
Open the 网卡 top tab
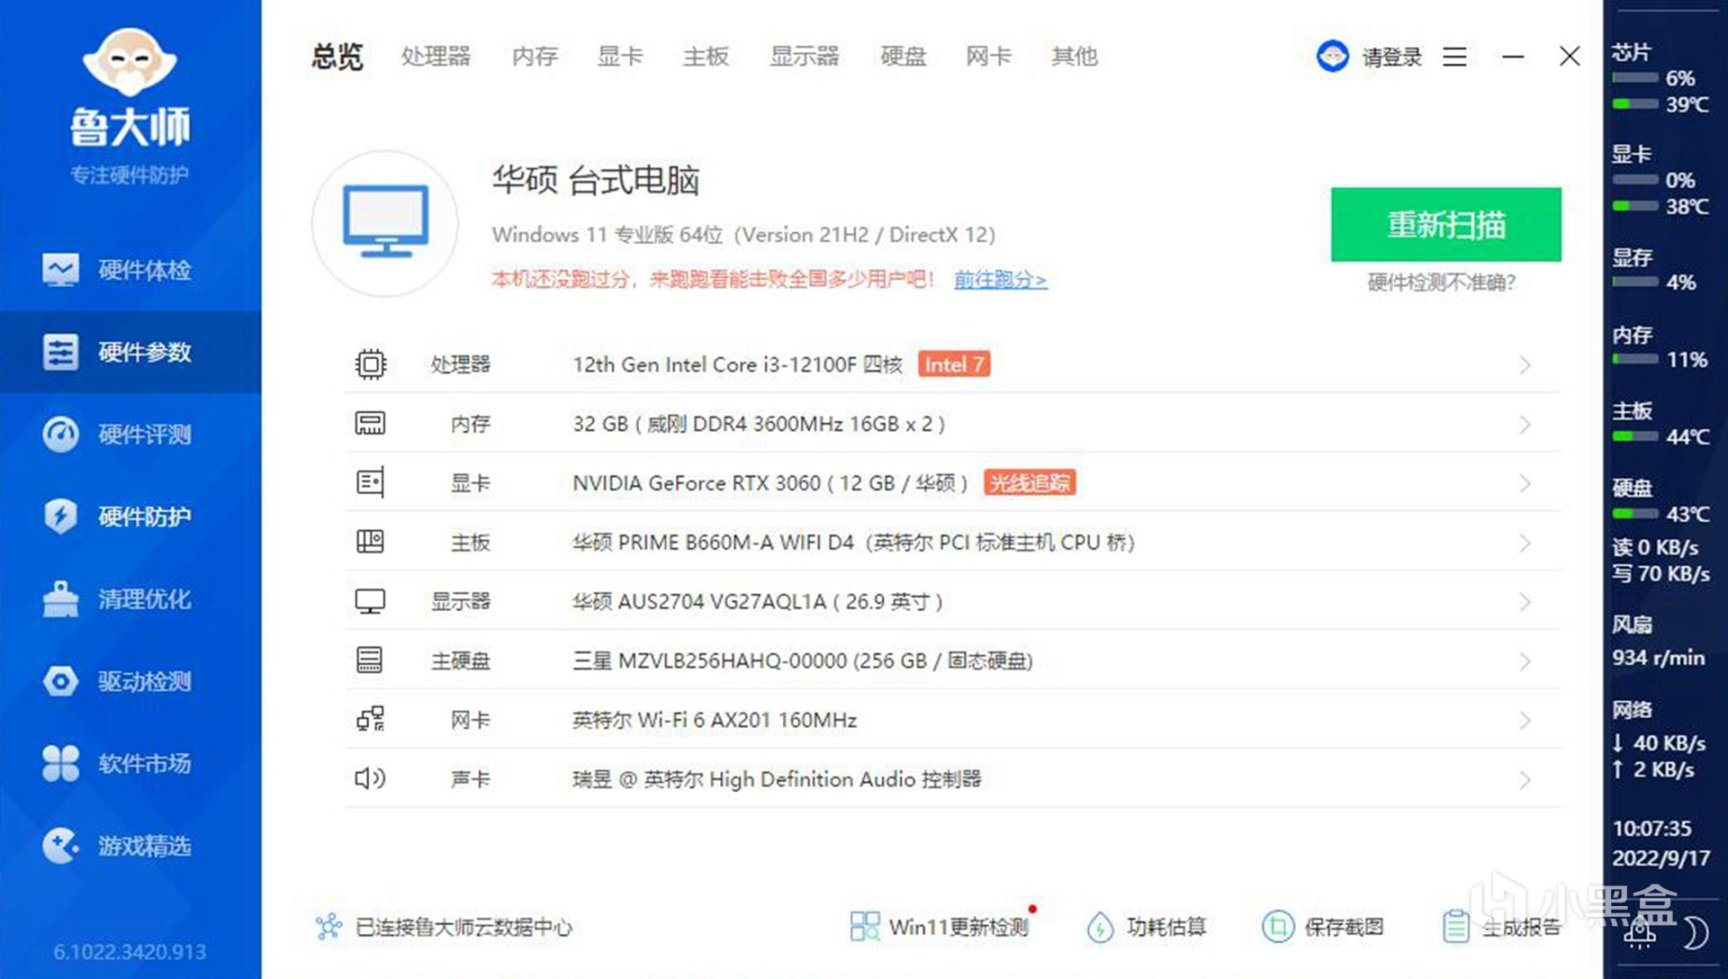tap(988, 56)
